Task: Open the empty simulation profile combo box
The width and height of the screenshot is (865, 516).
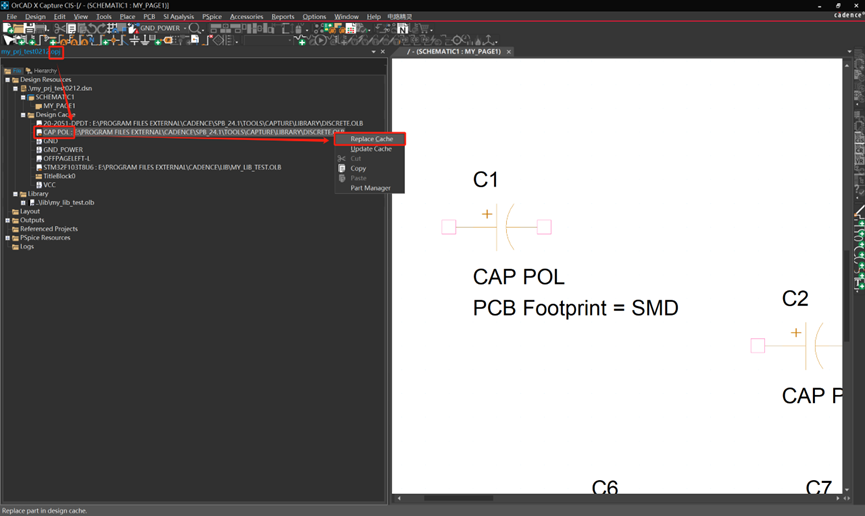Action: point(268,40)
